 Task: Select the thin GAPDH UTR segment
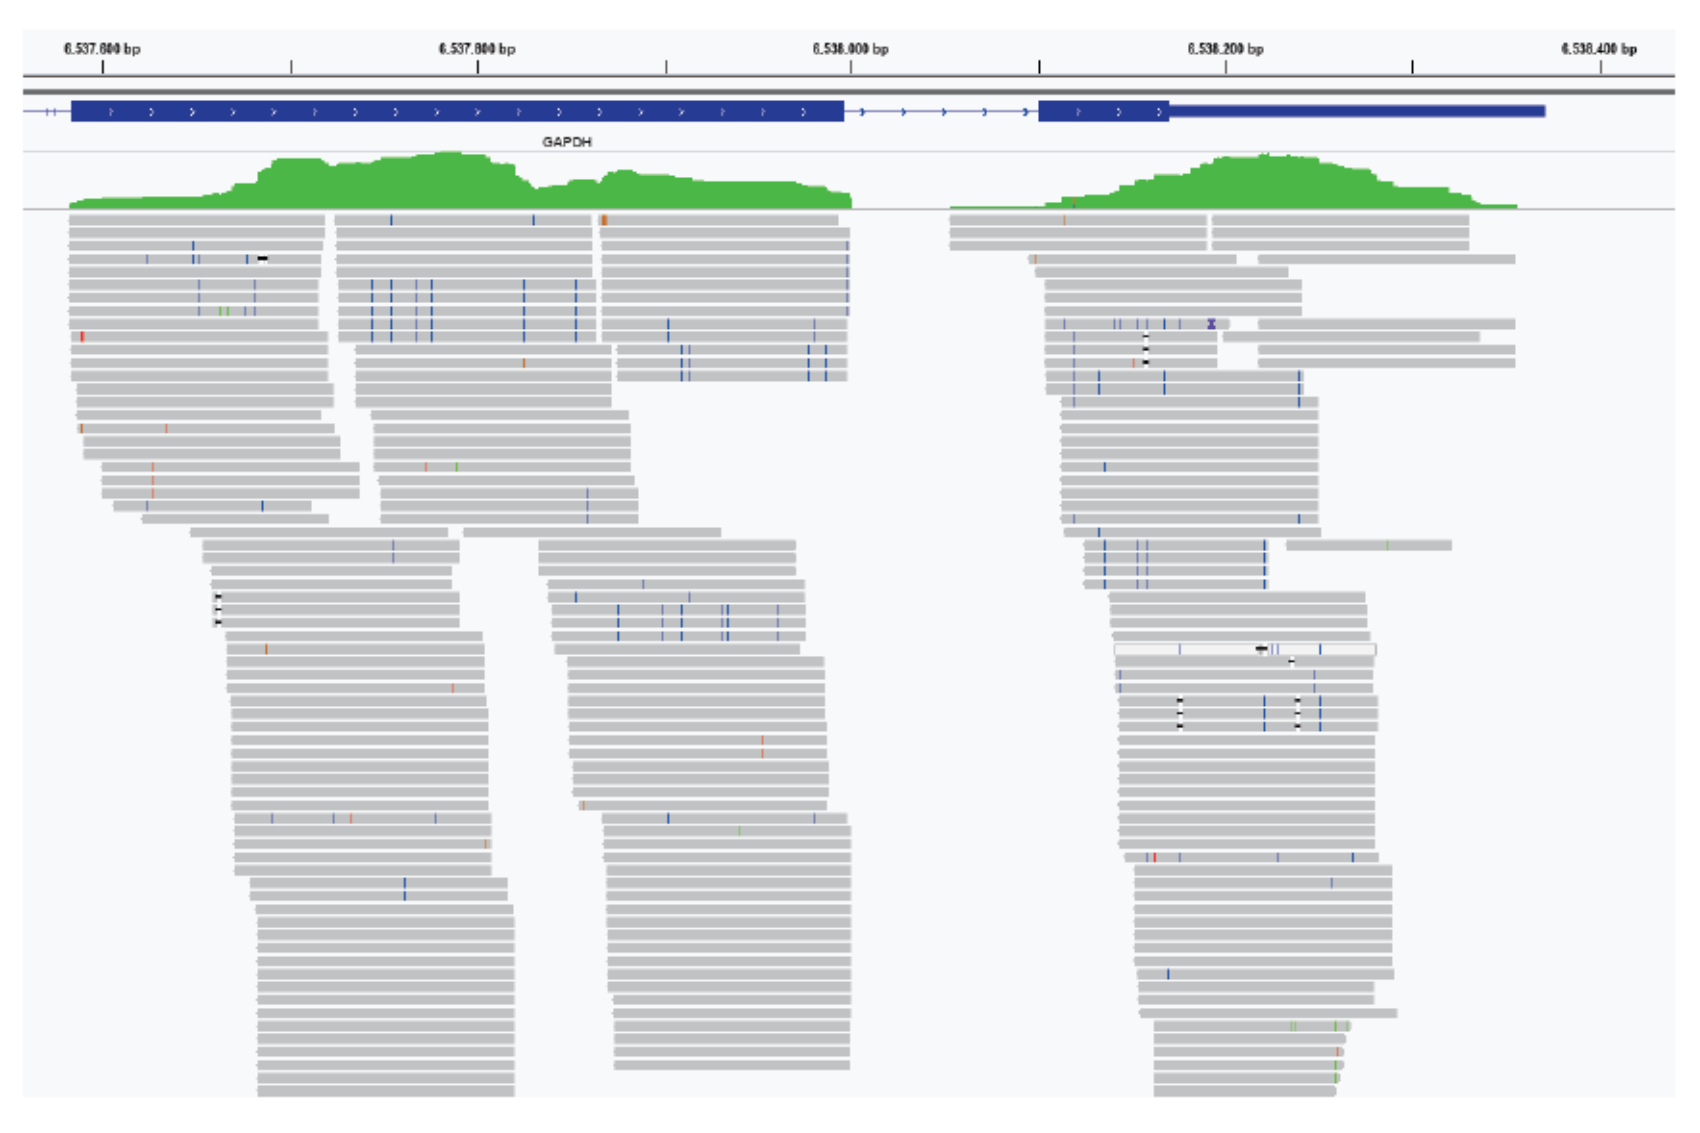1356,112
